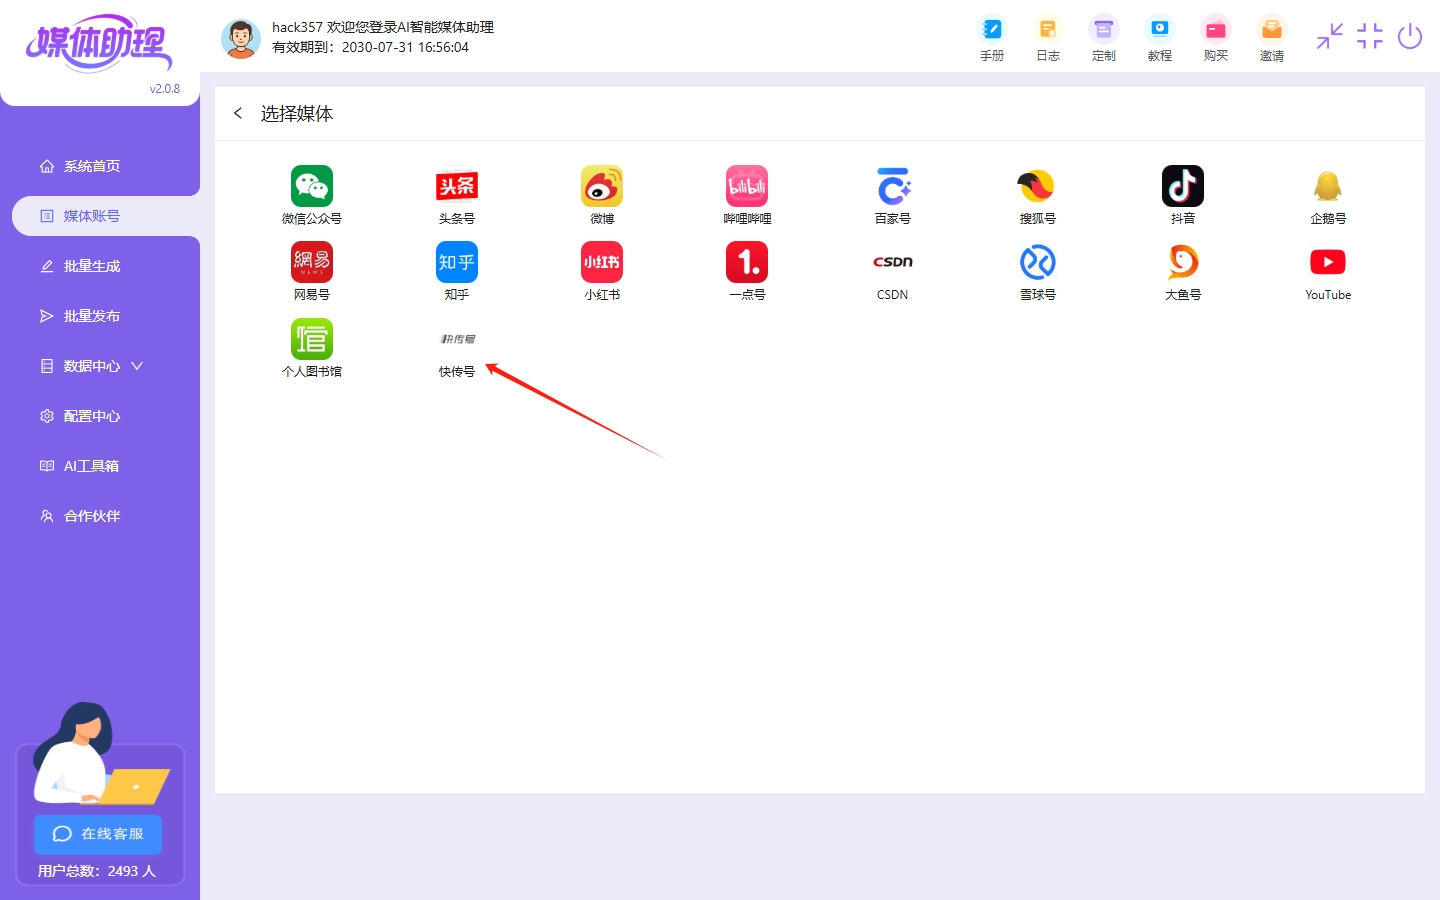
Task: Open the Tutorial (教程) icon
Action: pyautogui.click(x=1160, y=29)
